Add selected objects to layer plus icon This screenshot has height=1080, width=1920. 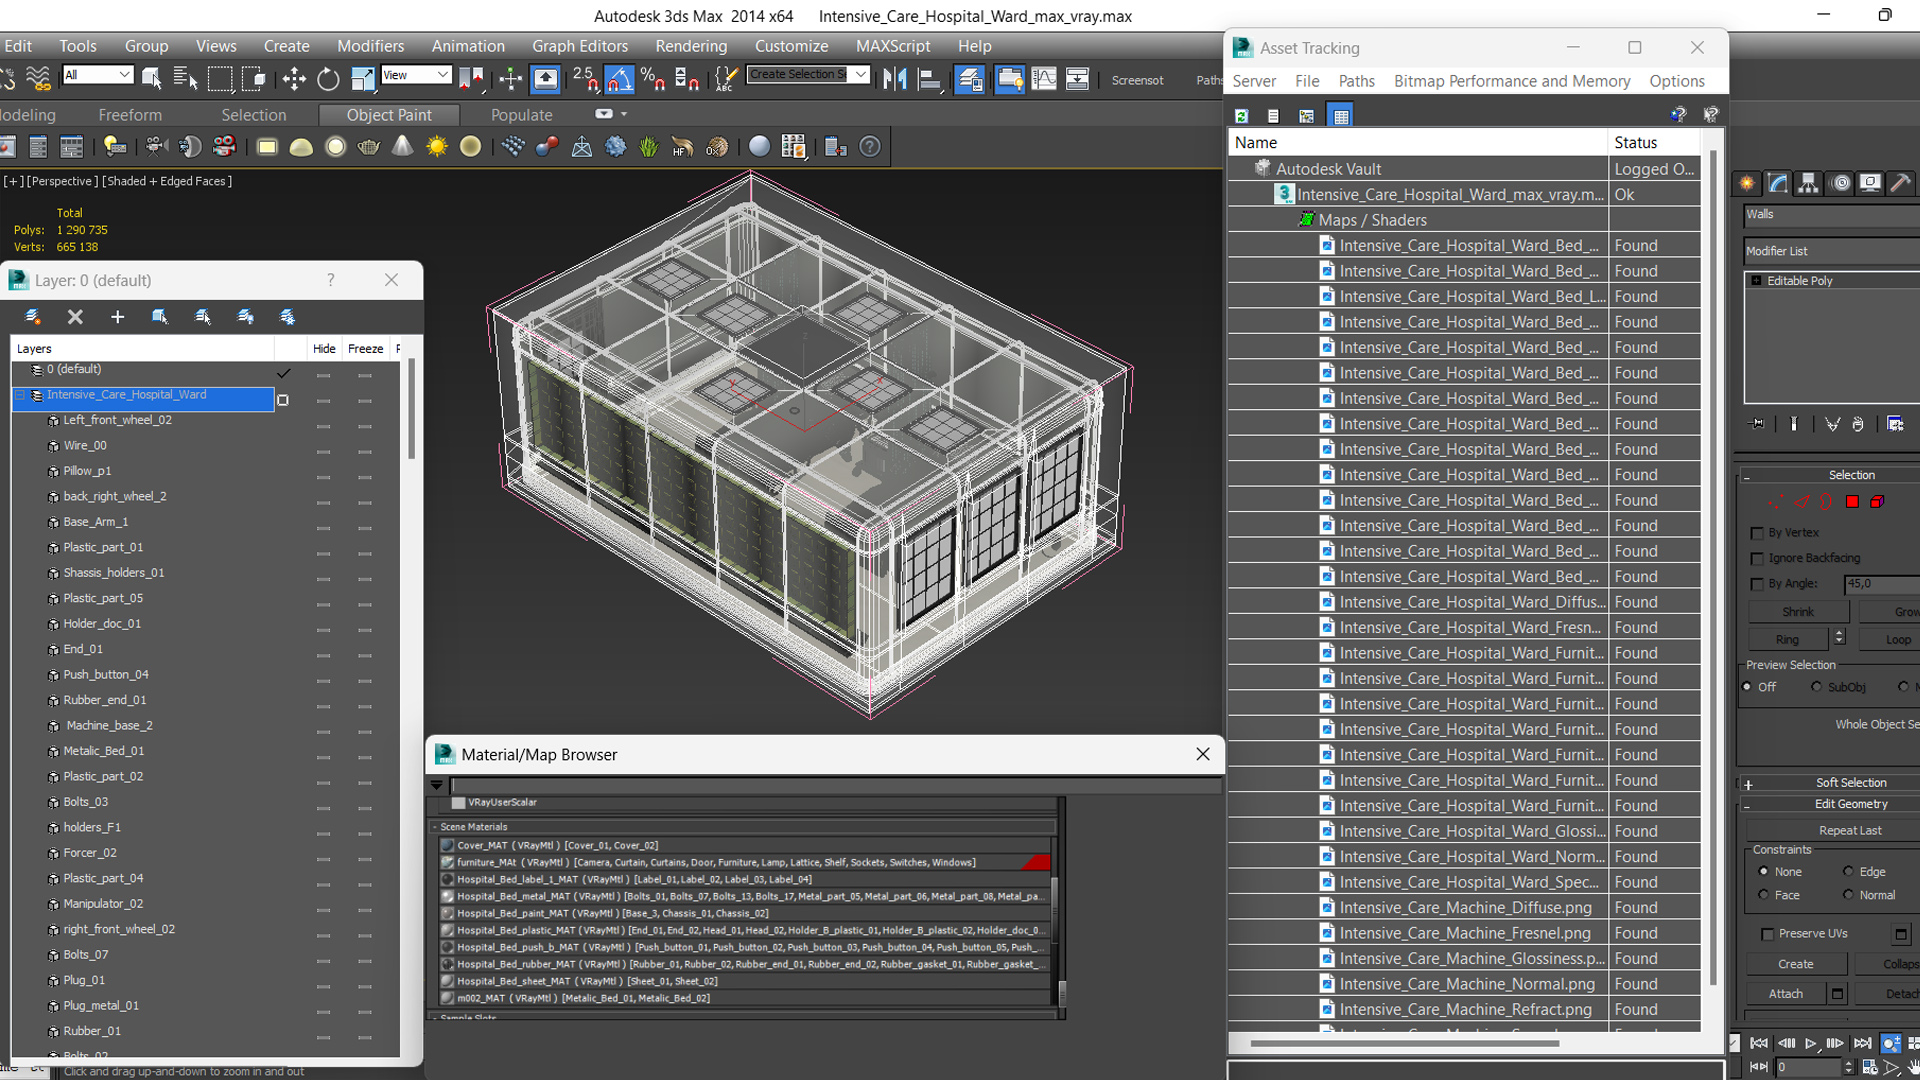(117, 317)
